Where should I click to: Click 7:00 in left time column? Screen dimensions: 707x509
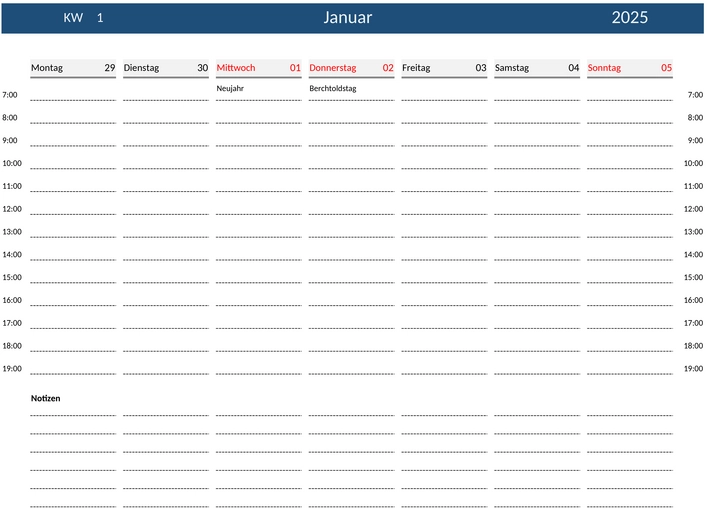9,95
